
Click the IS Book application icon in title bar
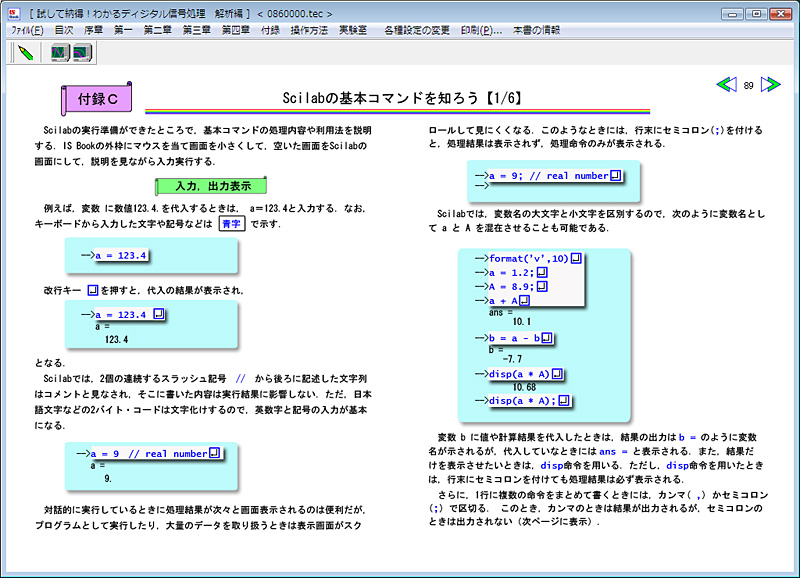coord(14,13)
